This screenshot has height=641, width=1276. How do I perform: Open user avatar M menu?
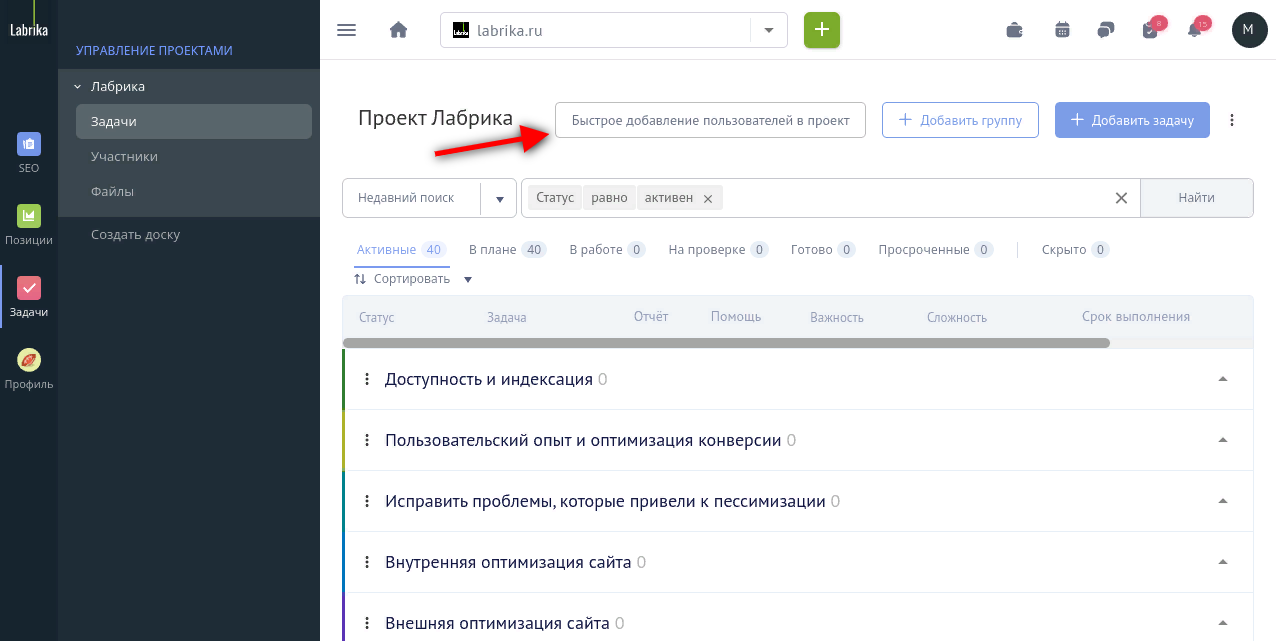click(x=1249, y=30)
